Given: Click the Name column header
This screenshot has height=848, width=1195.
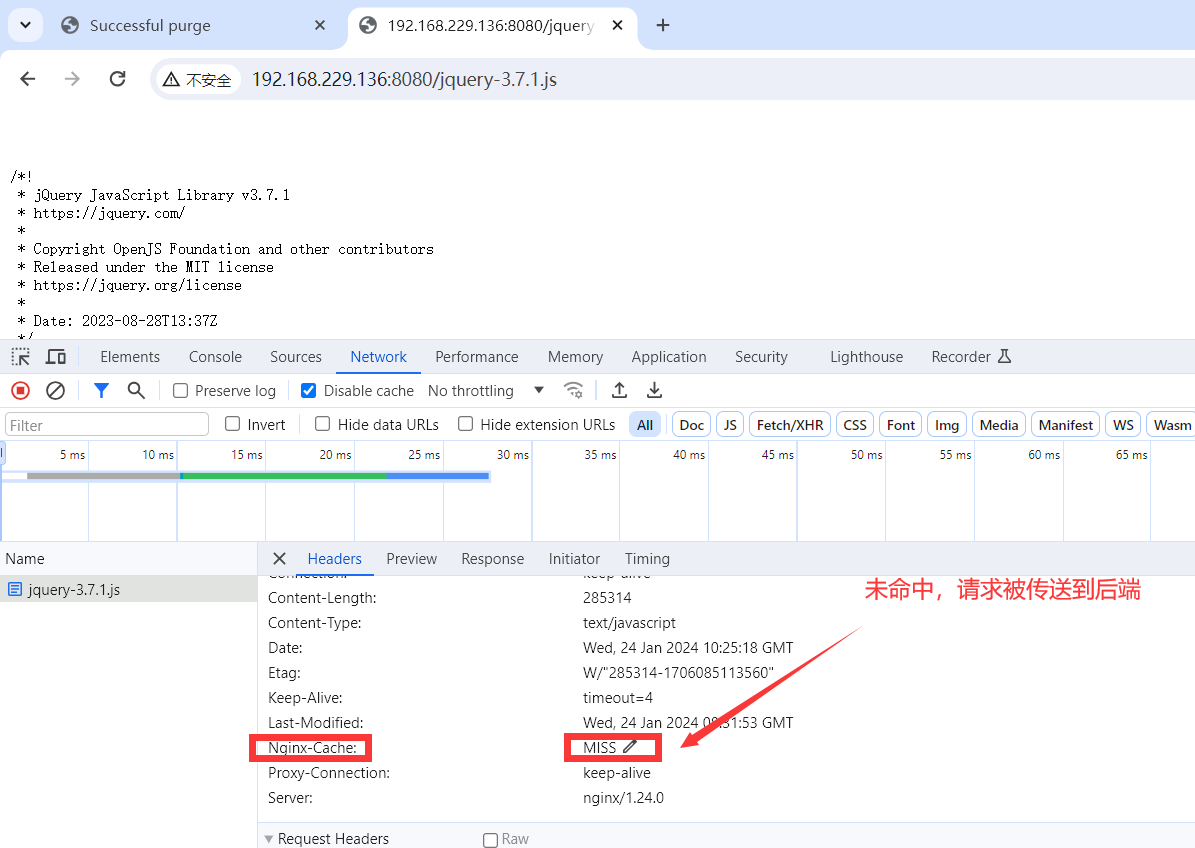Looking at the screenshot, I should click(128, 558).
